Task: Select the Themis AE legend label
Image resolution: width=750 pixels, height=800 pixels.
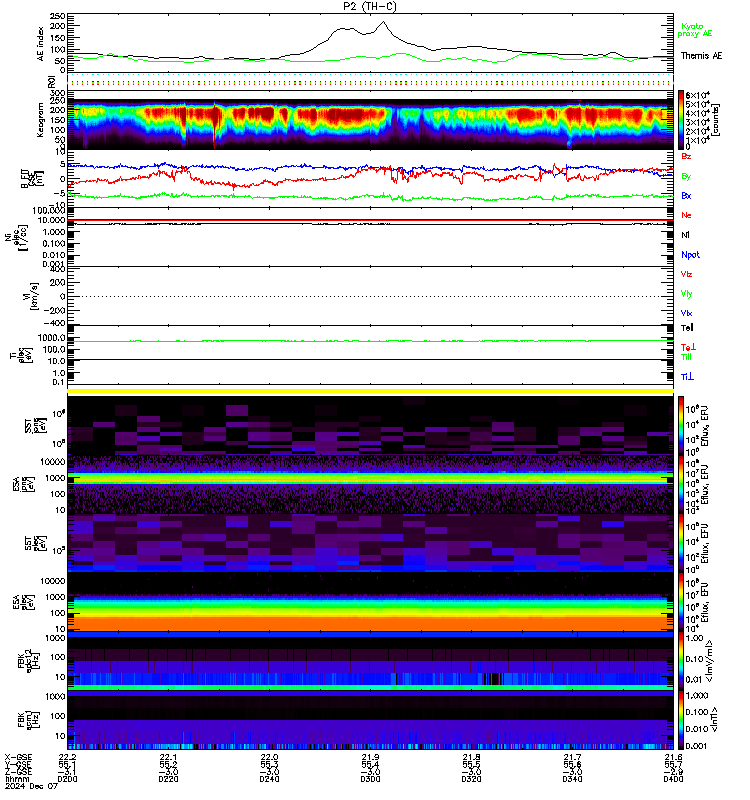Action: click(702, 56)
